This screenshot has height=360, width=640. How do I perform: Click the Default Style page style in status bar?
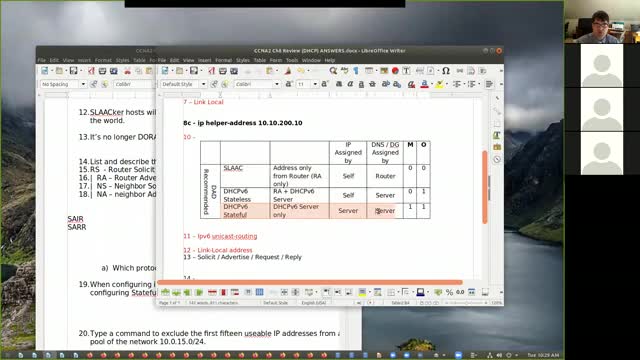(275, 303)
